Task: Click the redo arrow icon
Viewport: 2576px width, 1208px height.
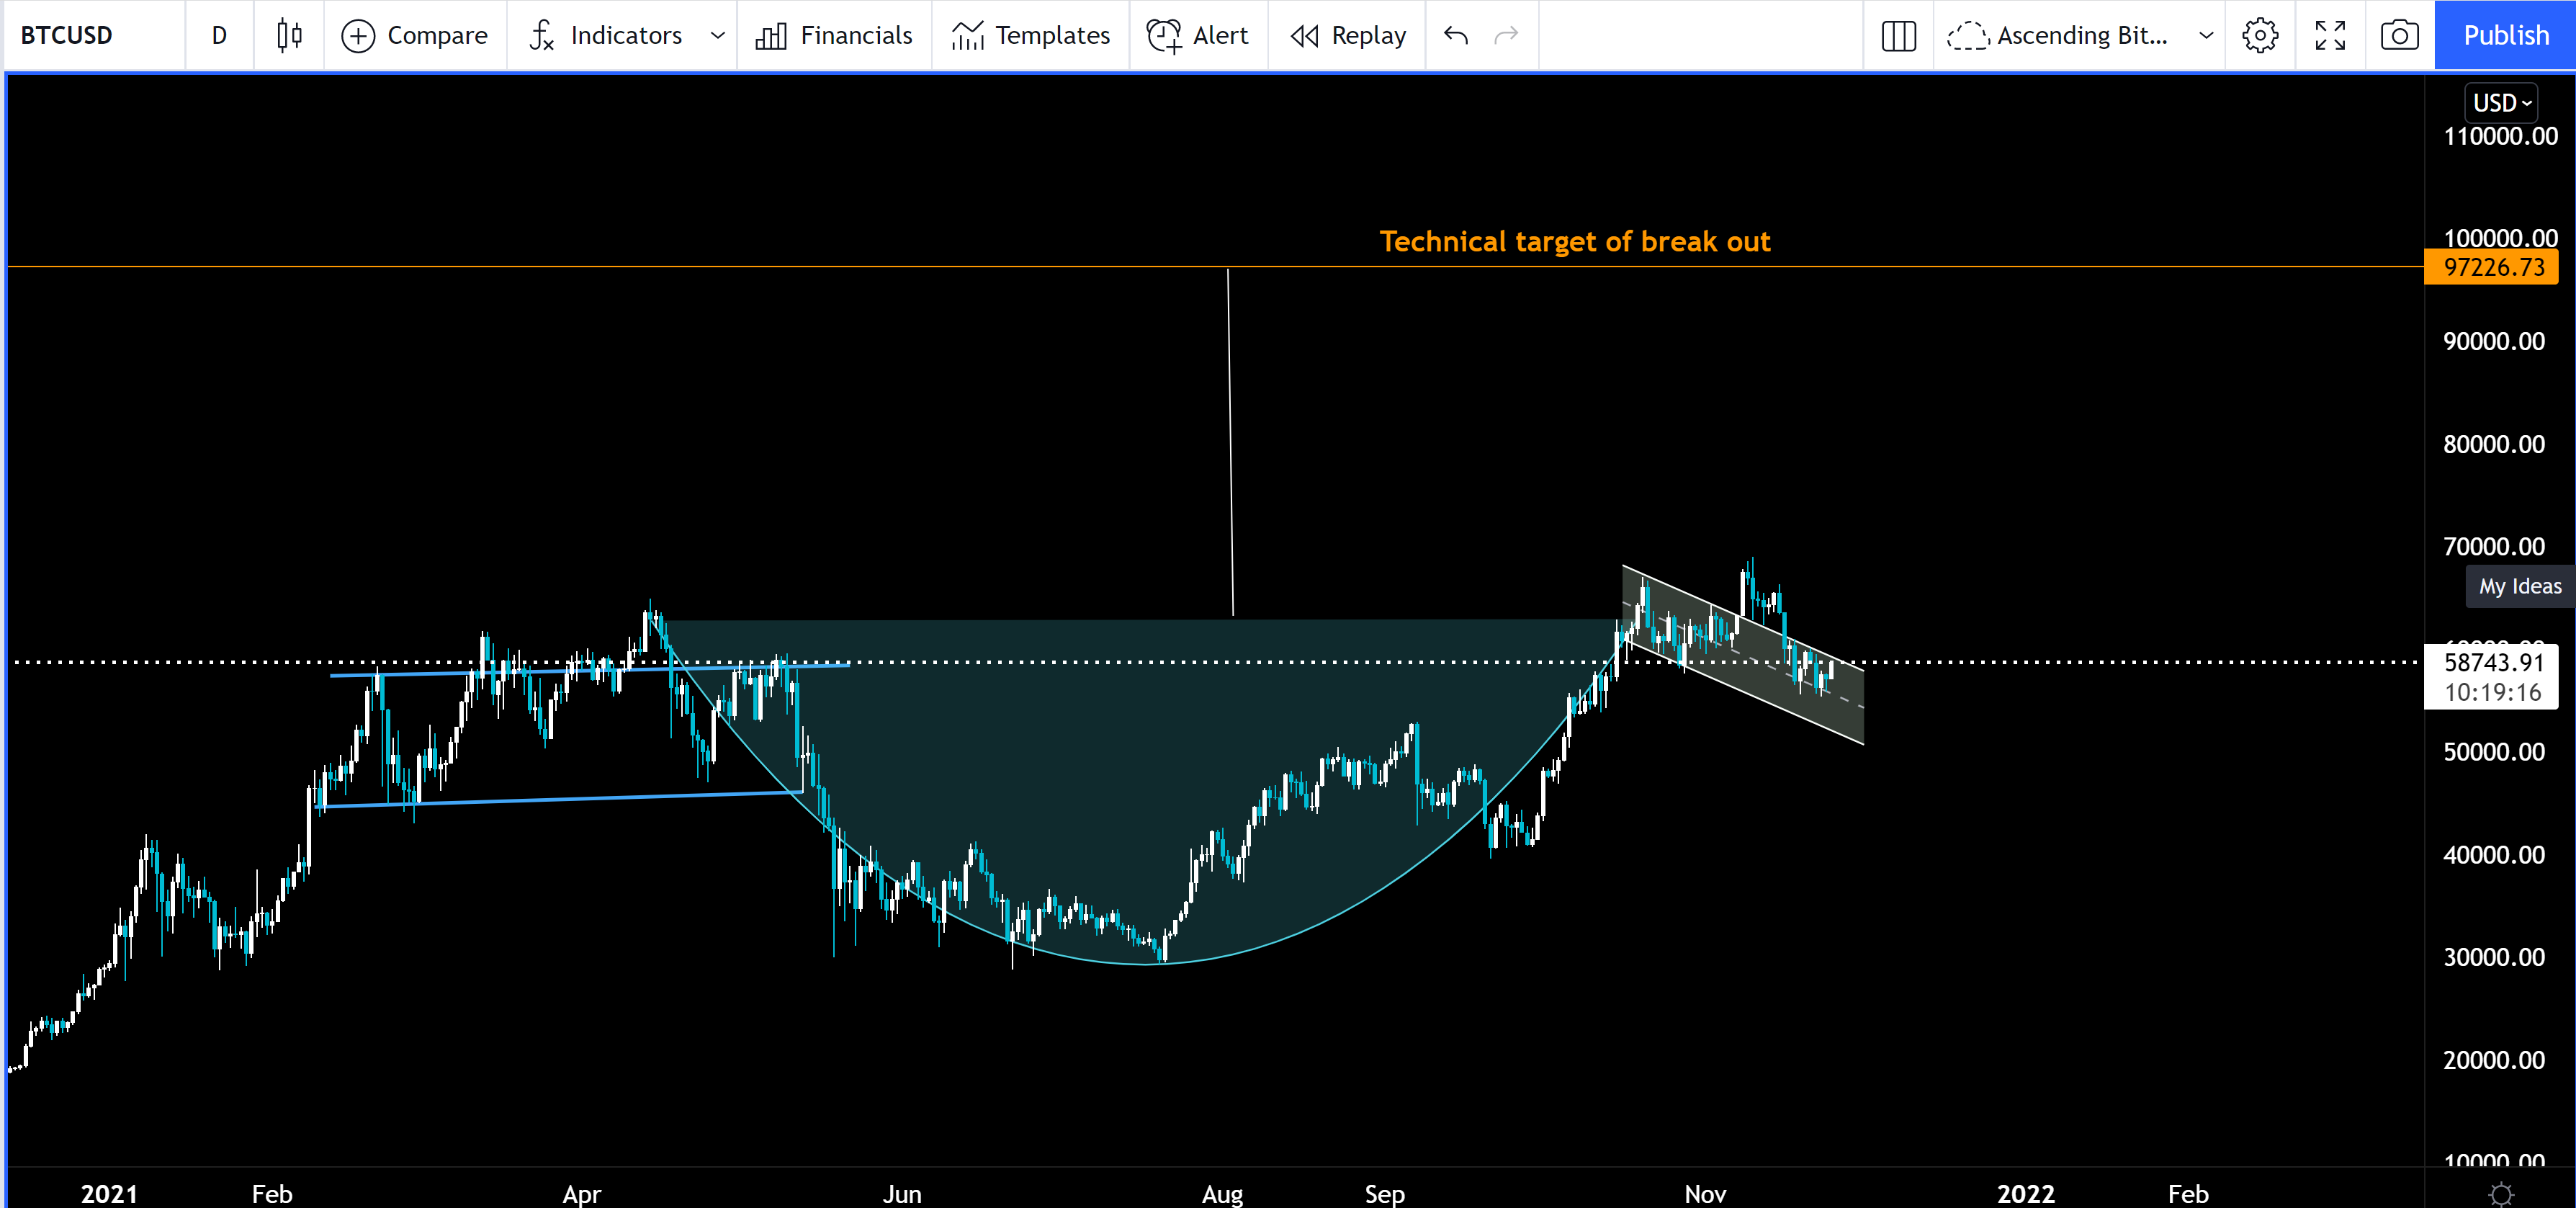Action: (x=1506, y=36)
